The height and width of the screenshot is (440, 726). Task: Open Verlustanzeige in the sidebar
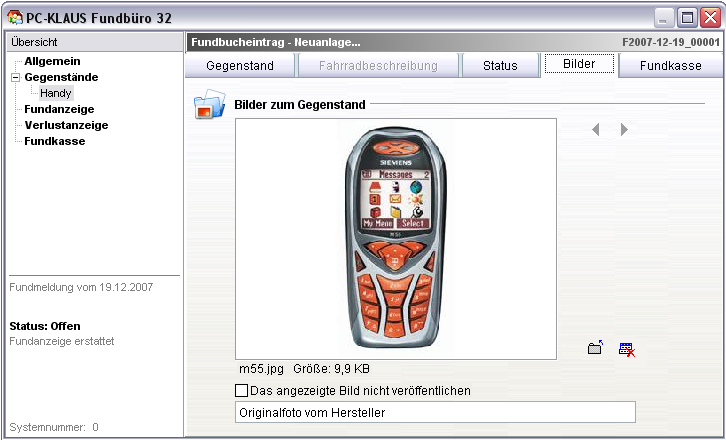(66, 125)
